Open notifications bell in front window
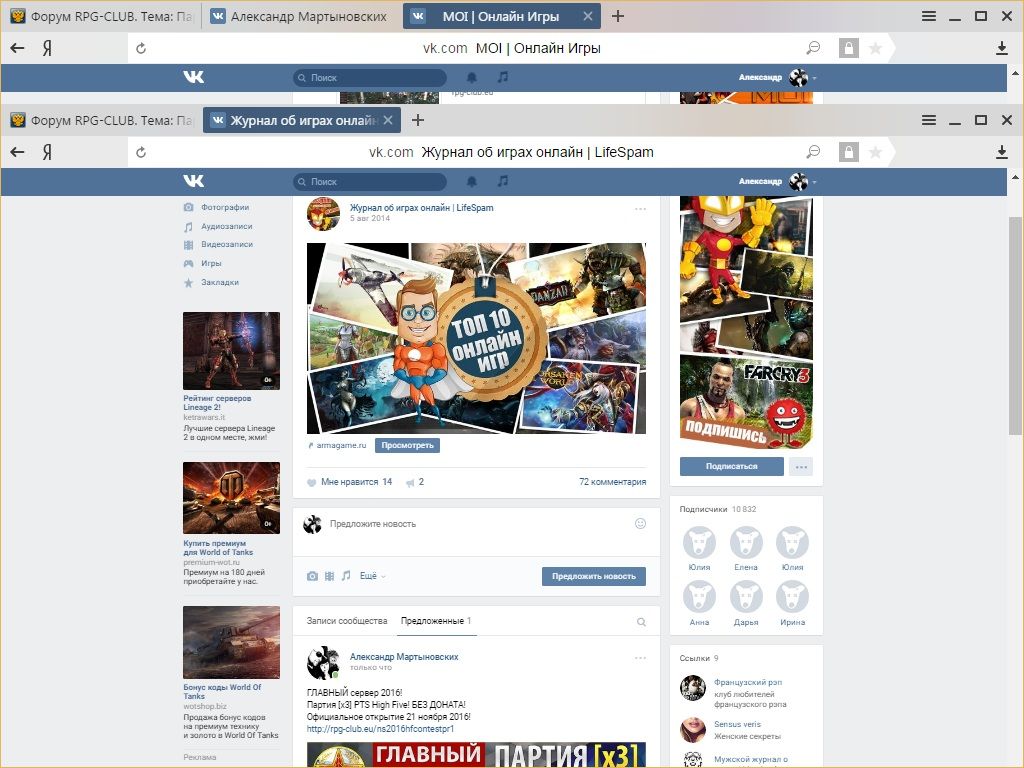This screenshot has height=768, width=1024. [x=472, y=182]
